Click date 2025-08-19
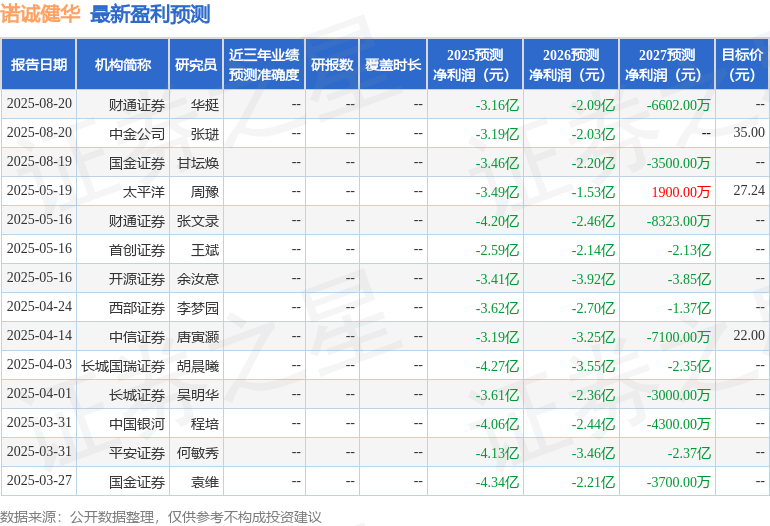 tap(39, 161)
